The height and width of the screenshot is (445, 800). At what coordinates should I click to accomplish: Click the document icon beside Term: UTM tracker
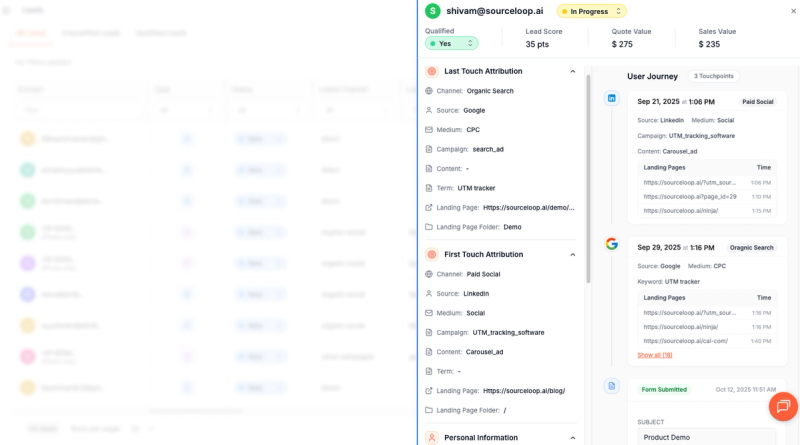tap(429, 188)
